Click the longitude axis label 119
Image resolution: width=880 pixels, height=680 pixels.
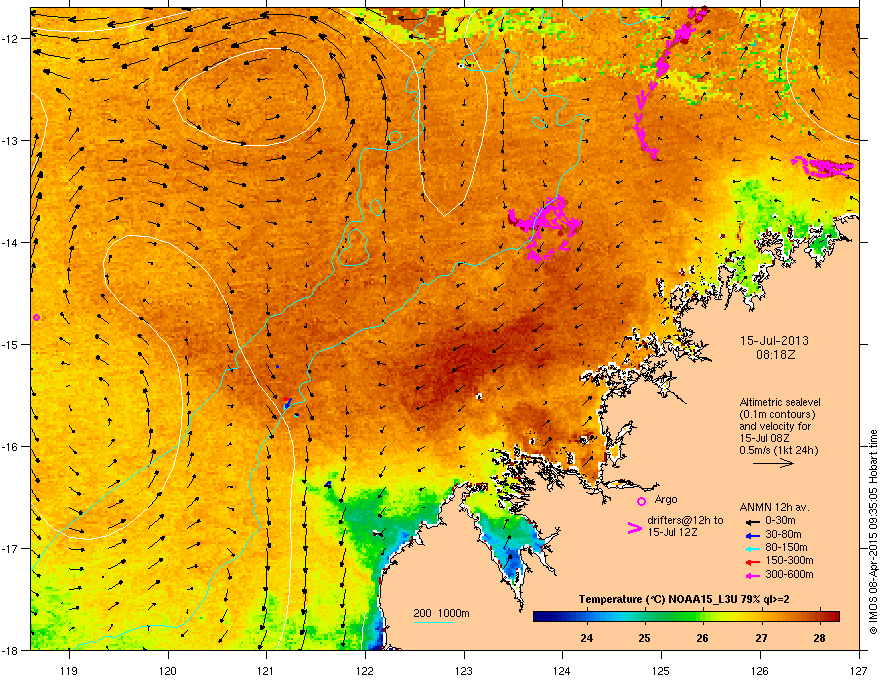pos(69,671)
